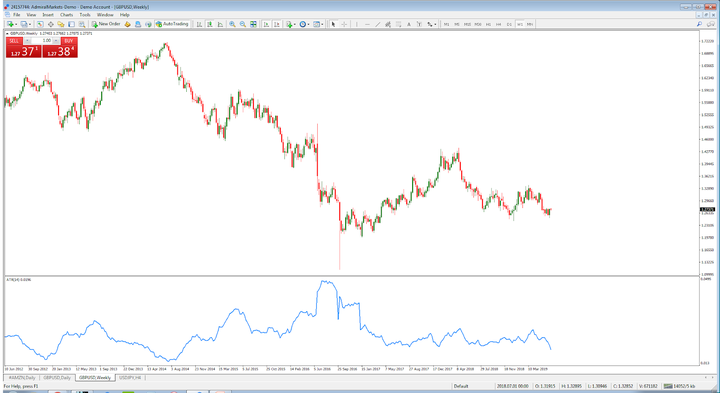Select the H4 timeframe
Viewport: 720px width, 393px height.
(499, 24)
